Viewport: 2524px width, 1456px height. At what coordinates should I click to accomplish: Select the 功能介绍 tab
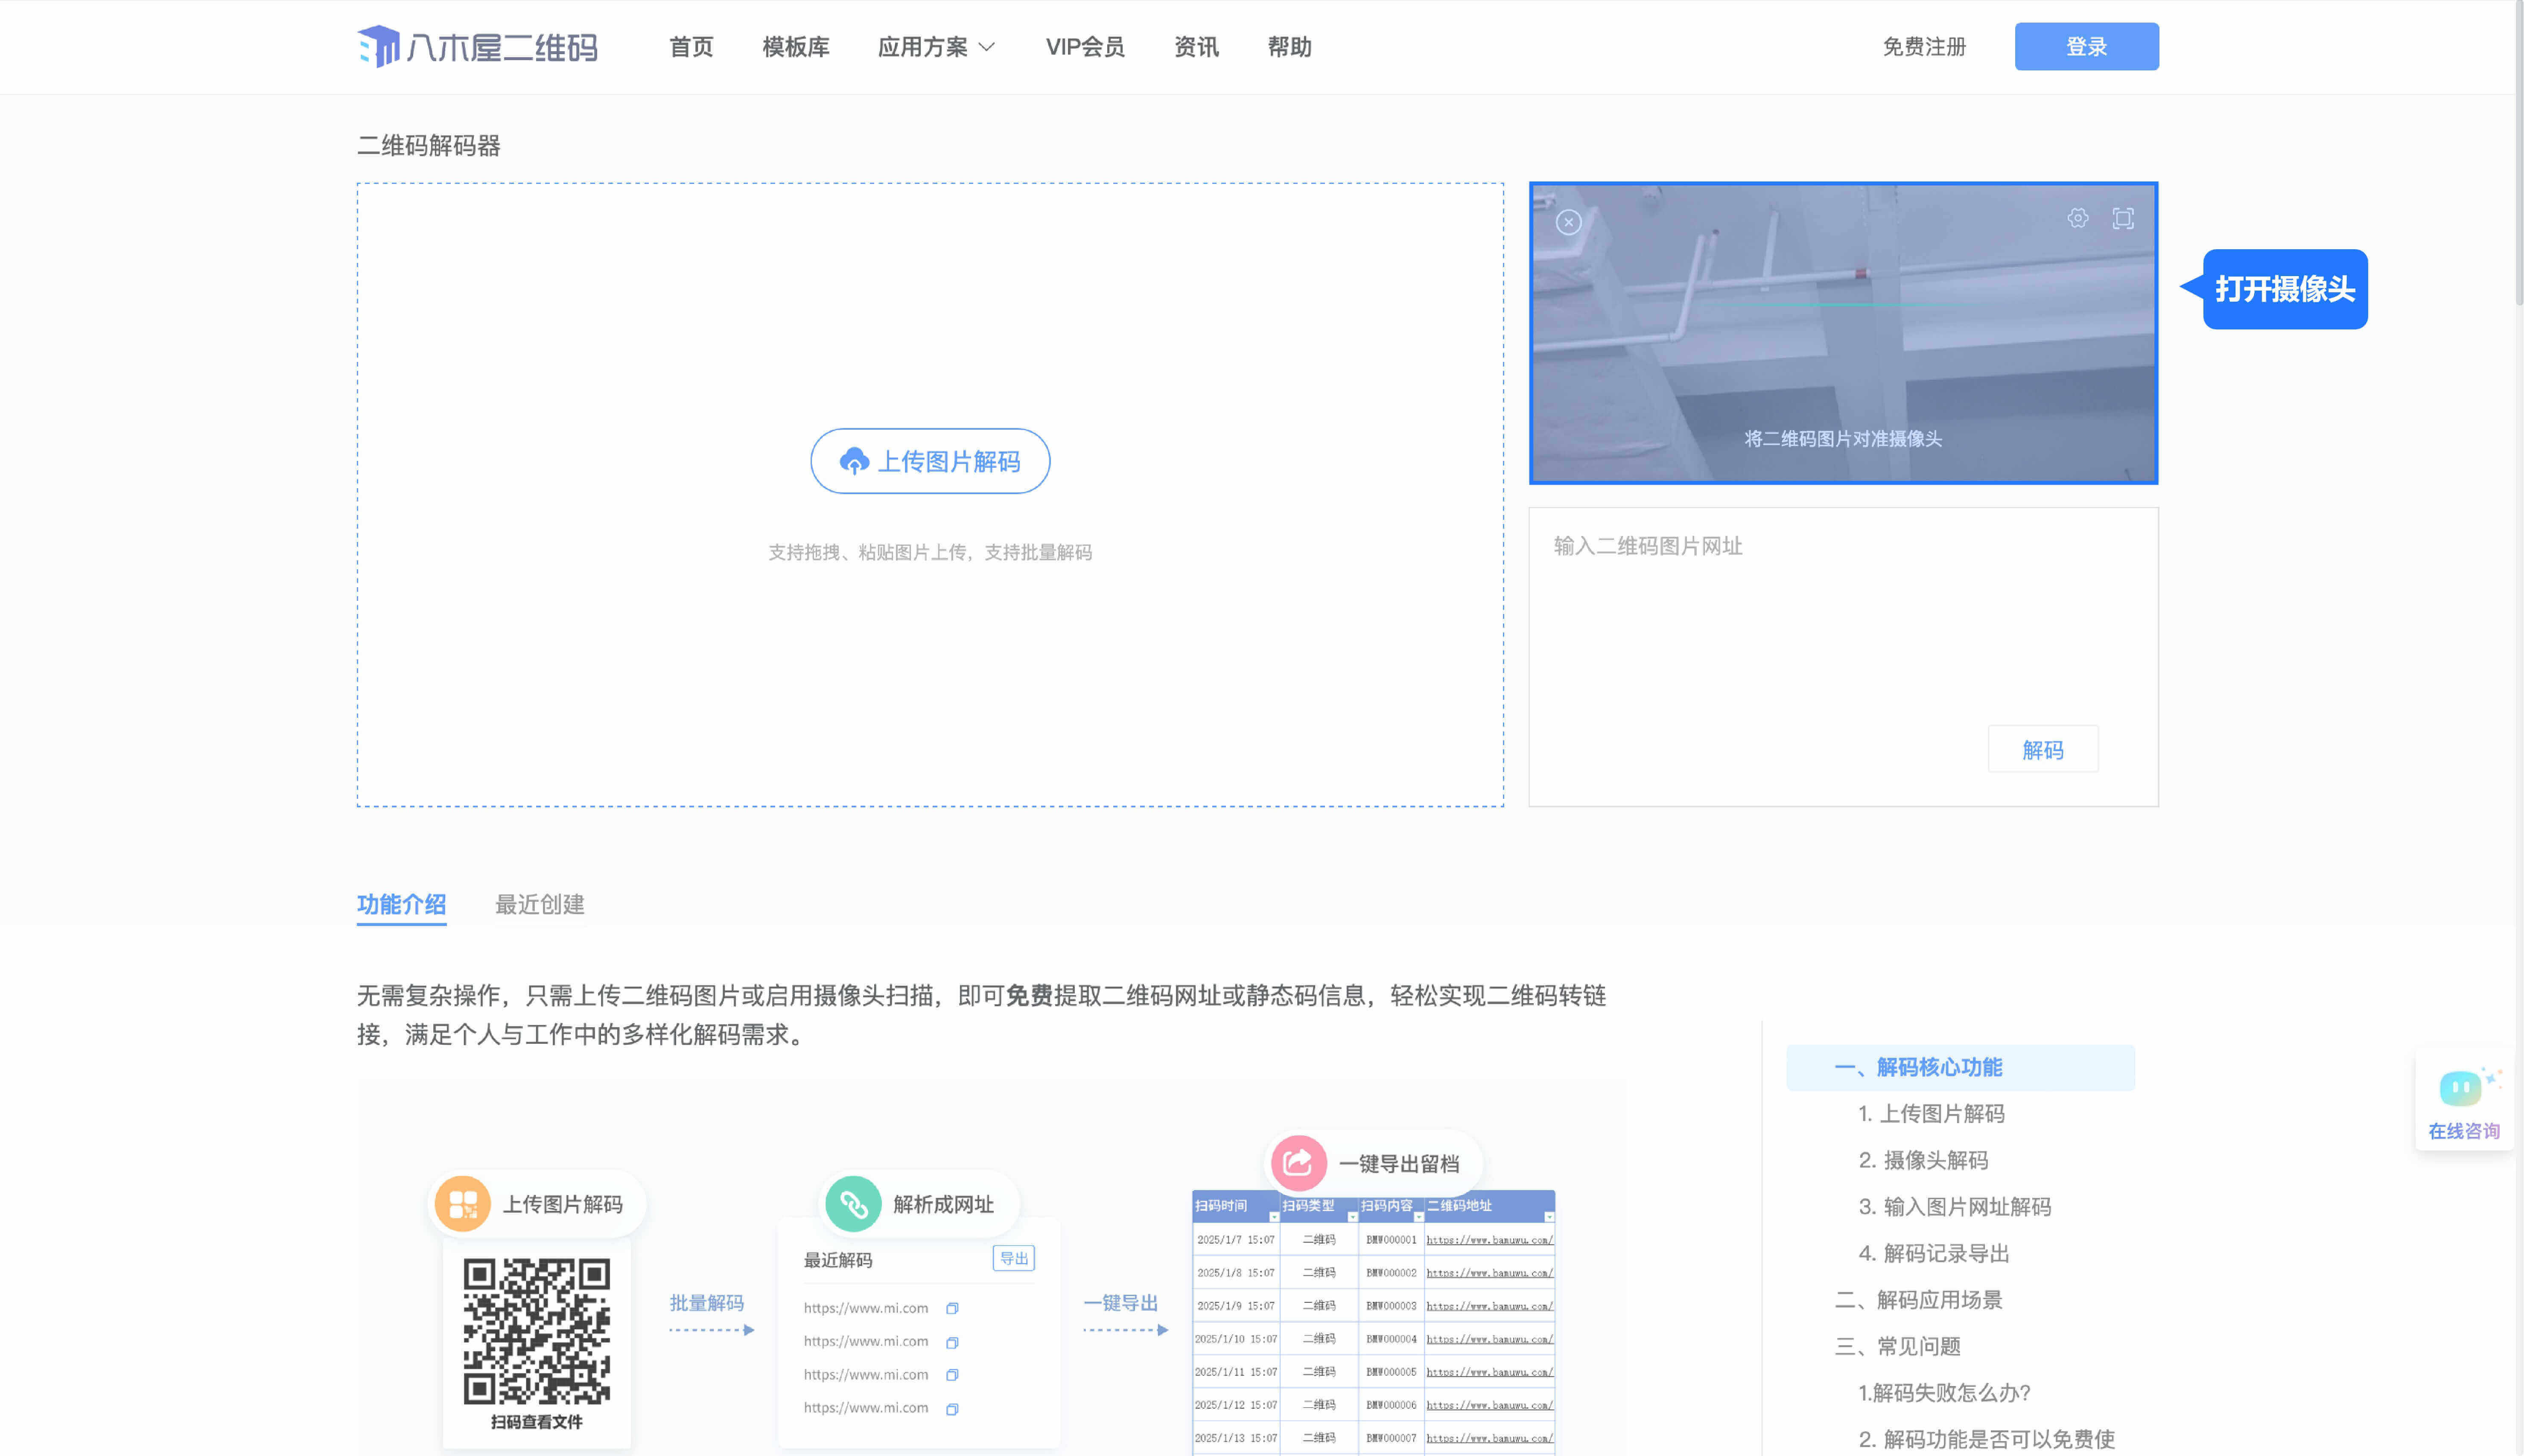point(401,904)
